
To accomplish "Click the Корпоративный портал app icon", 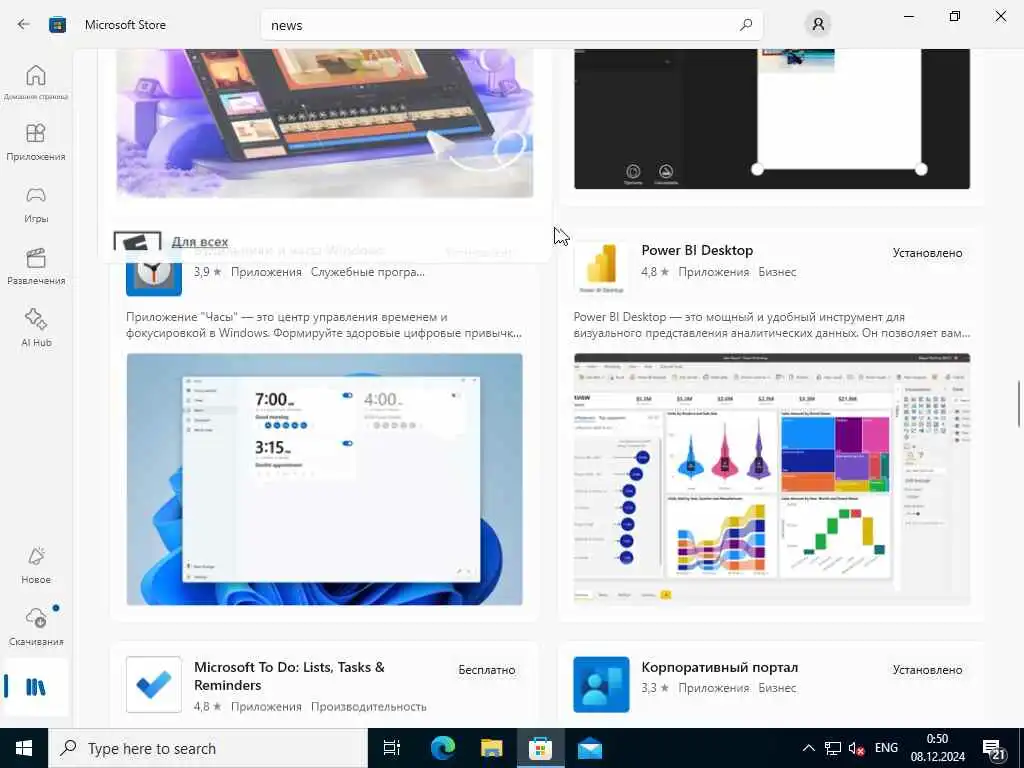I will click(x=601, y=684).
